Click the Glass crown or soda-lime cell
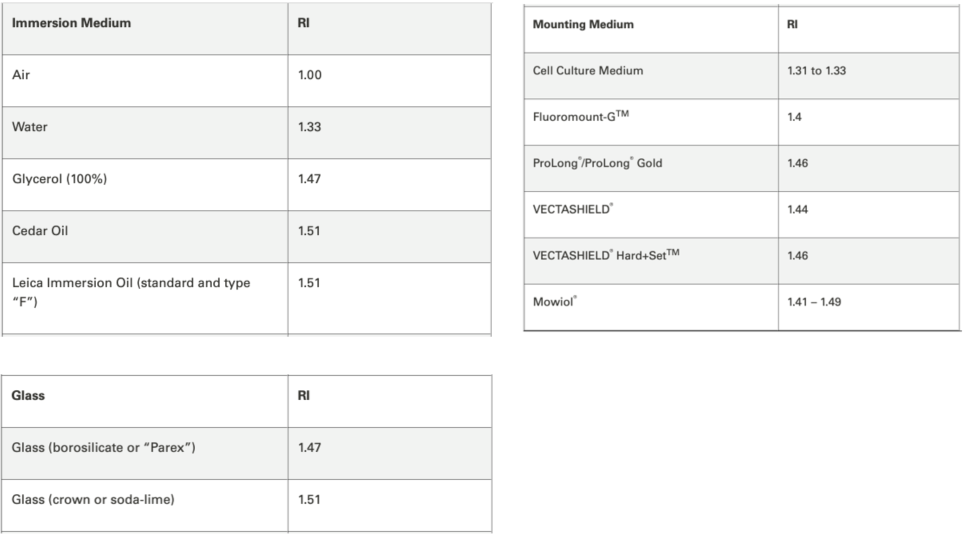 click(92, 499)
